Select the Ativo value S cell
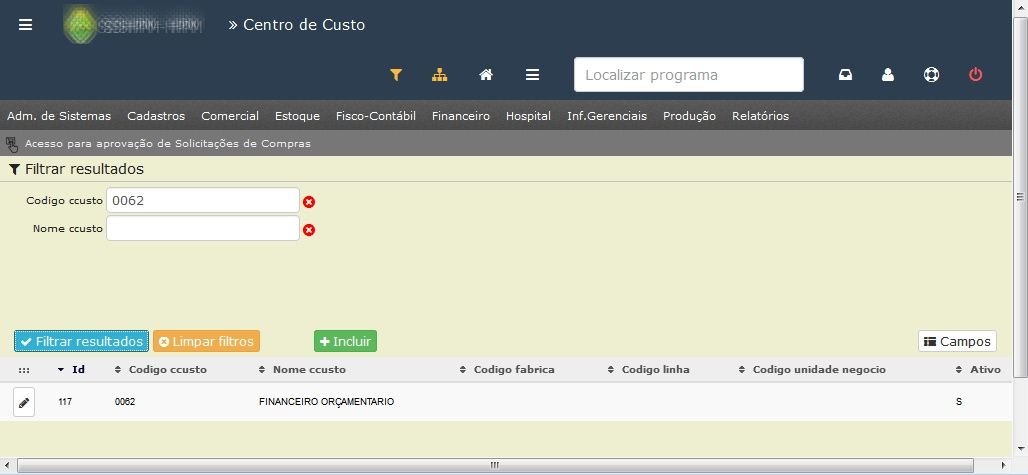The height and width of the screenshot is (475, 1028). click(959, 402)
